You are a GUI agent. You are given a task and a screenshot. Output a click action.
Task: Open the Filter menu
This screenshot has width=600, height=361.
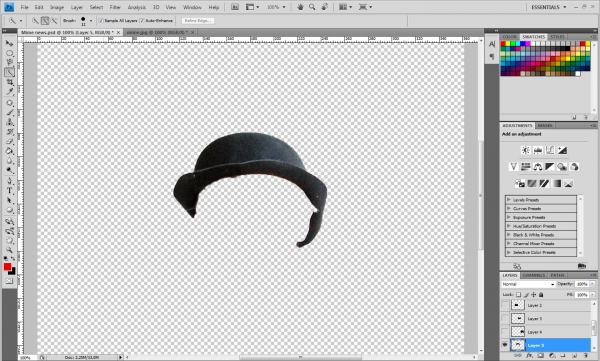(x=115, y=7)
